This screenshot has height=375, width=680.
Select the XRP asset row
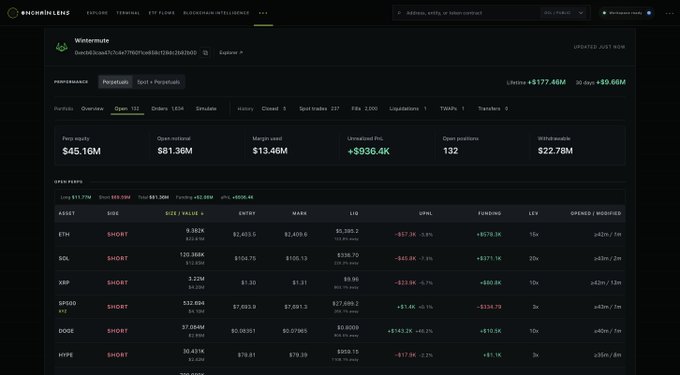340,283
